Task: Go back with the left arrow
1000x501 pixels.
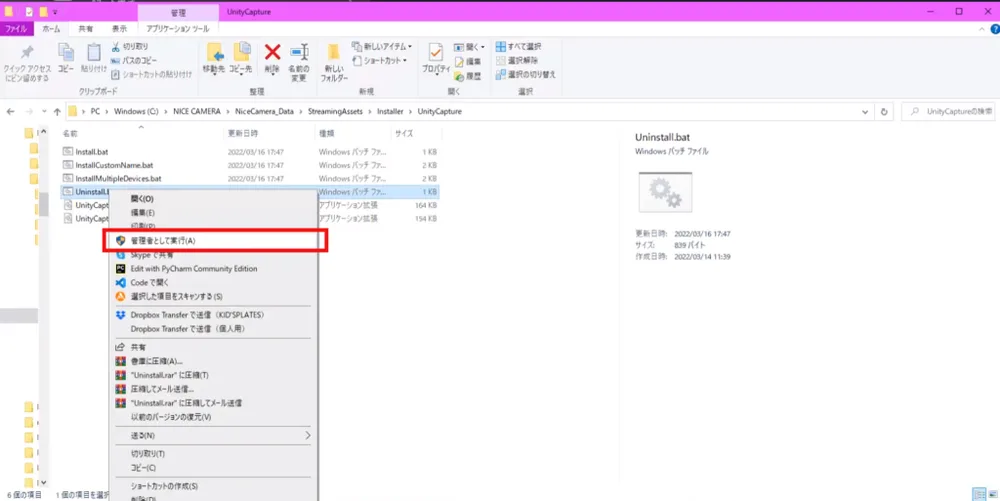Action: click(10, 112)
